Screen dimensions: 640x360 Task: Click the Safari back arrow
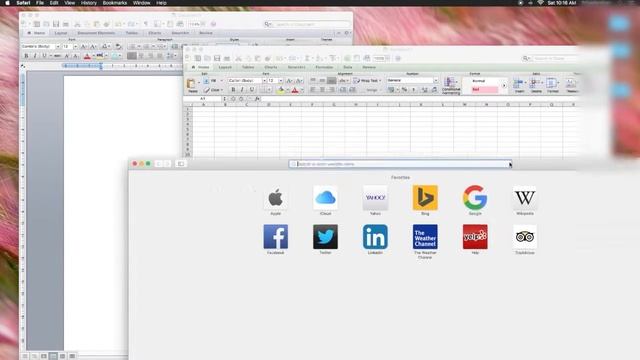[158, 164]
